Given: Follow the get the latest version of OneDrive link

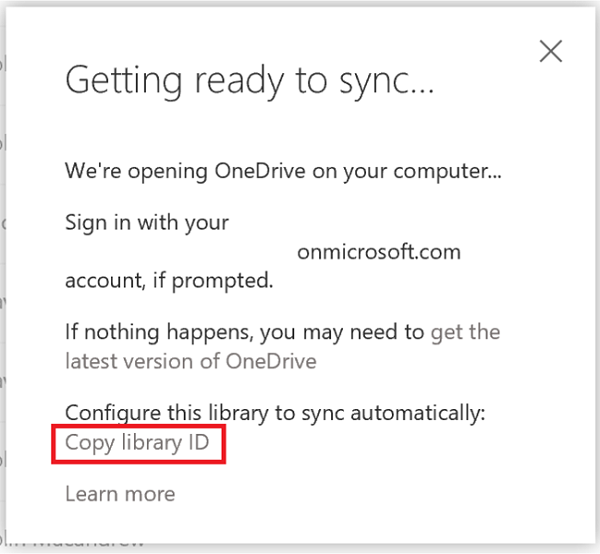Looking at the screenshot, I should [282, 347].
